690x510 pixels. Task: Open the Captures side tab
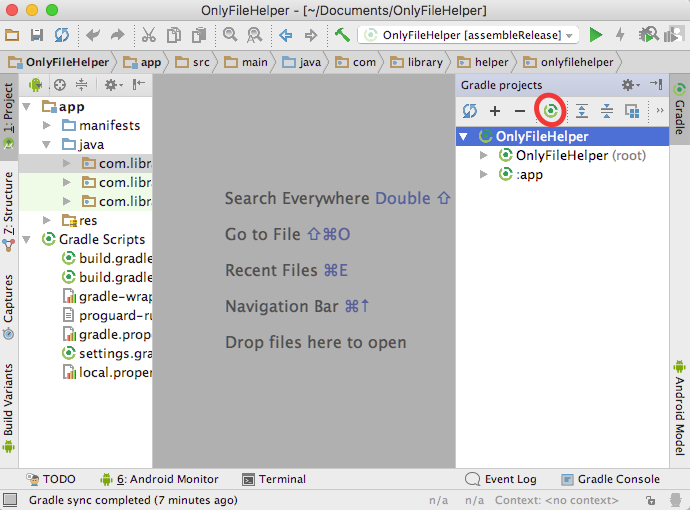pyautogui.click(x=9, y=307)
